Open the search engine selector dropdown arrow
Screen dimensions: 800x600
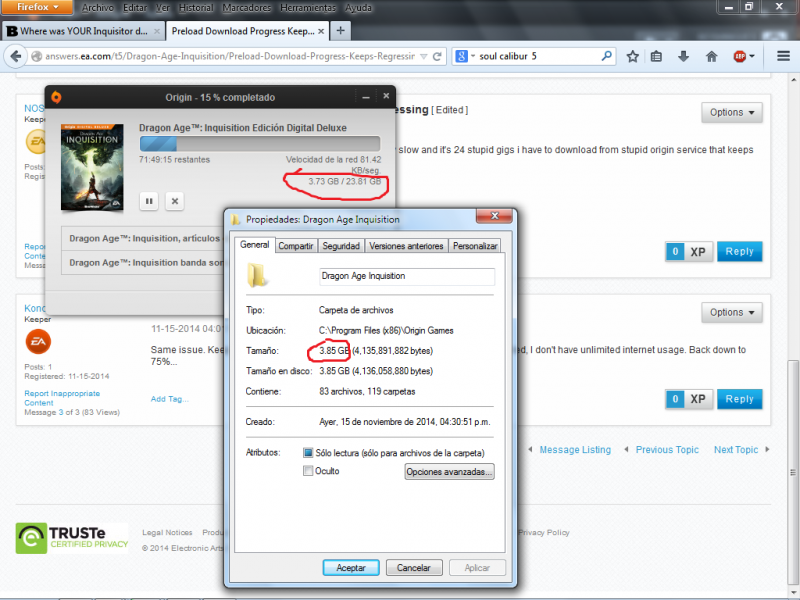pyautogui.click(x=472, y=56)
